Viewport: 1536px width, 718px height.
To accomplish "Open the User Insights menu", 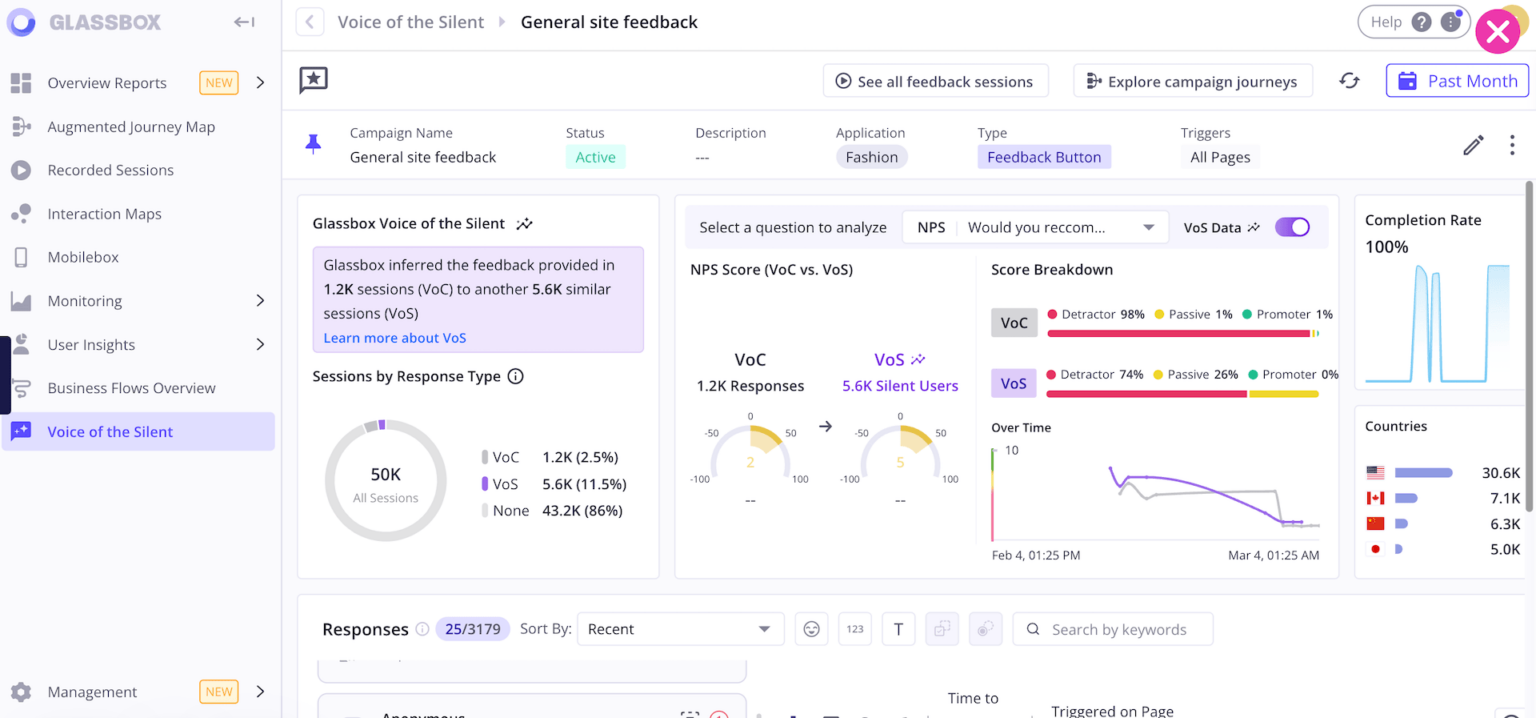I will click(89, 344).
